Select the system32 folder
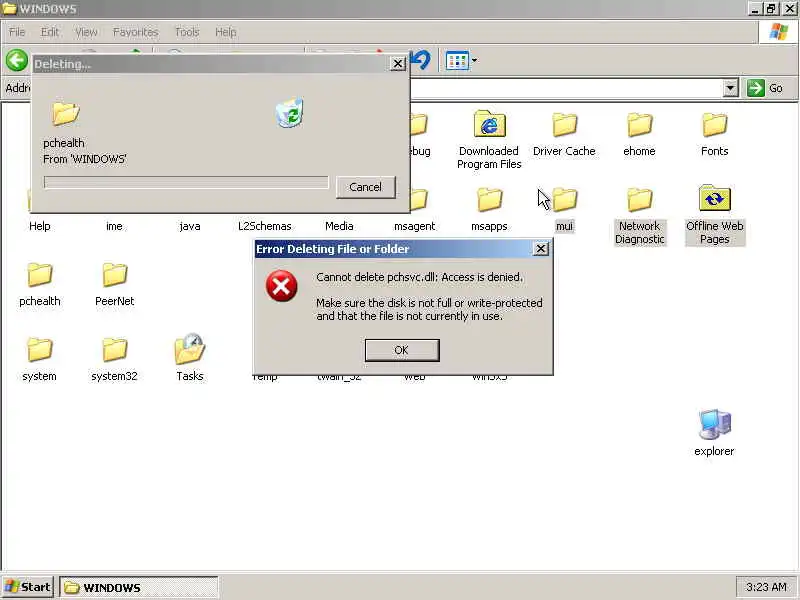The width and height of the screenshot is (800, 600). coord(114,359)
